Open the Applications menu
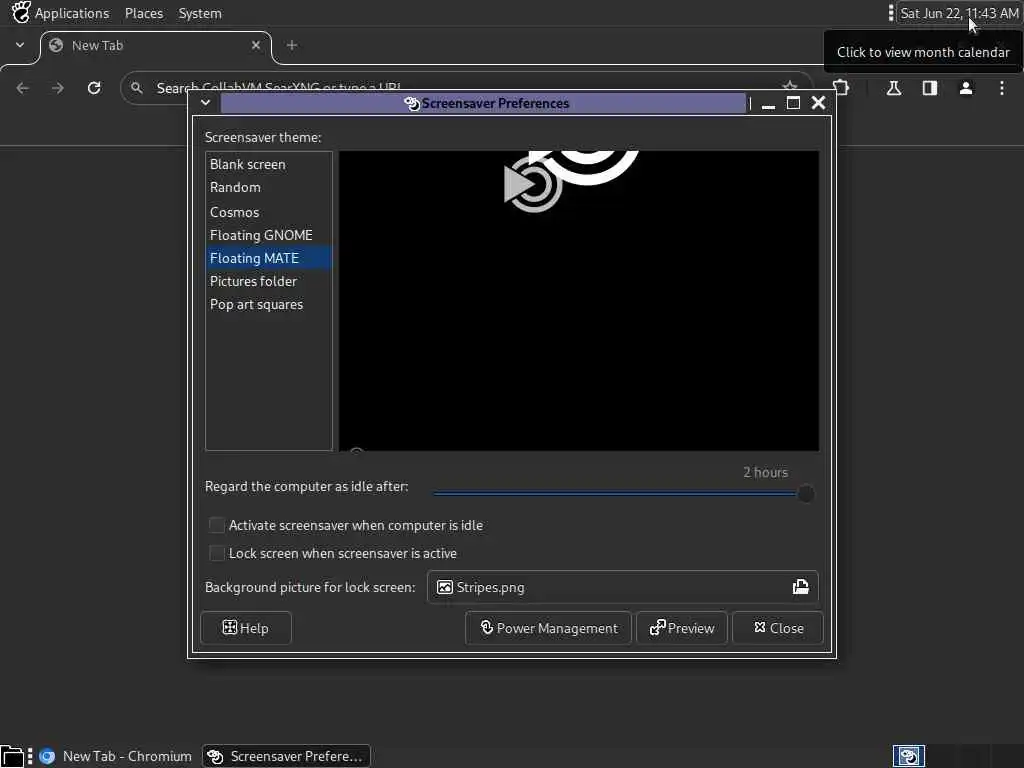This screenshot has width=1024, height=768. pos(72,13)
